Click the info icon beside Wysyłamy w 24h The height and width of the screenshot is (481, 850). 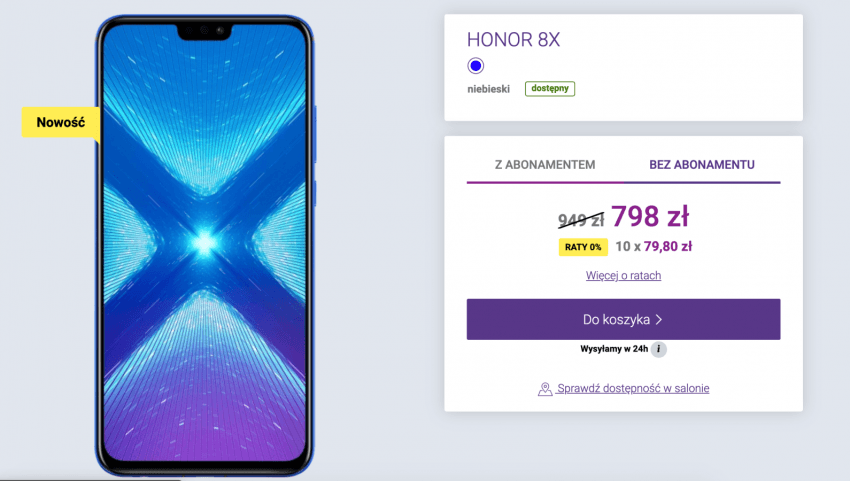pos(658,349)
